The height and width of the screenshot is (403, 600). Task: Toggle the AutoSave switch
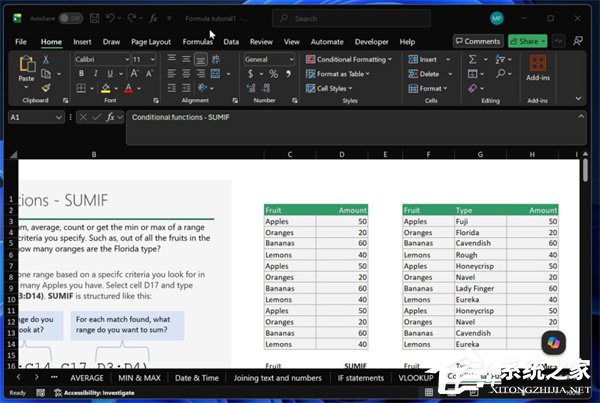(x=71, y=18)
